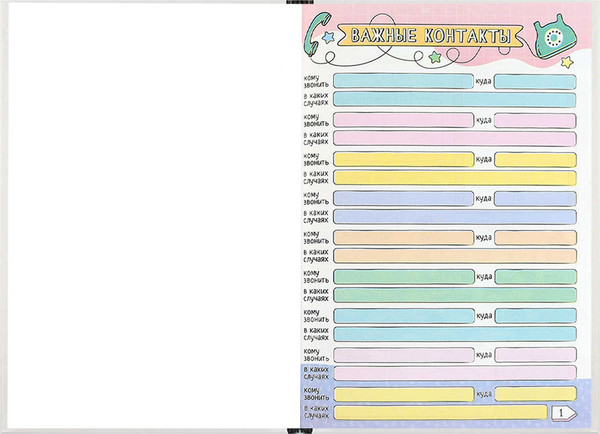The height and width of the screenshot is (434, 600).
Task: Select the green "кому звонить" field
Action: pos(402,276)
